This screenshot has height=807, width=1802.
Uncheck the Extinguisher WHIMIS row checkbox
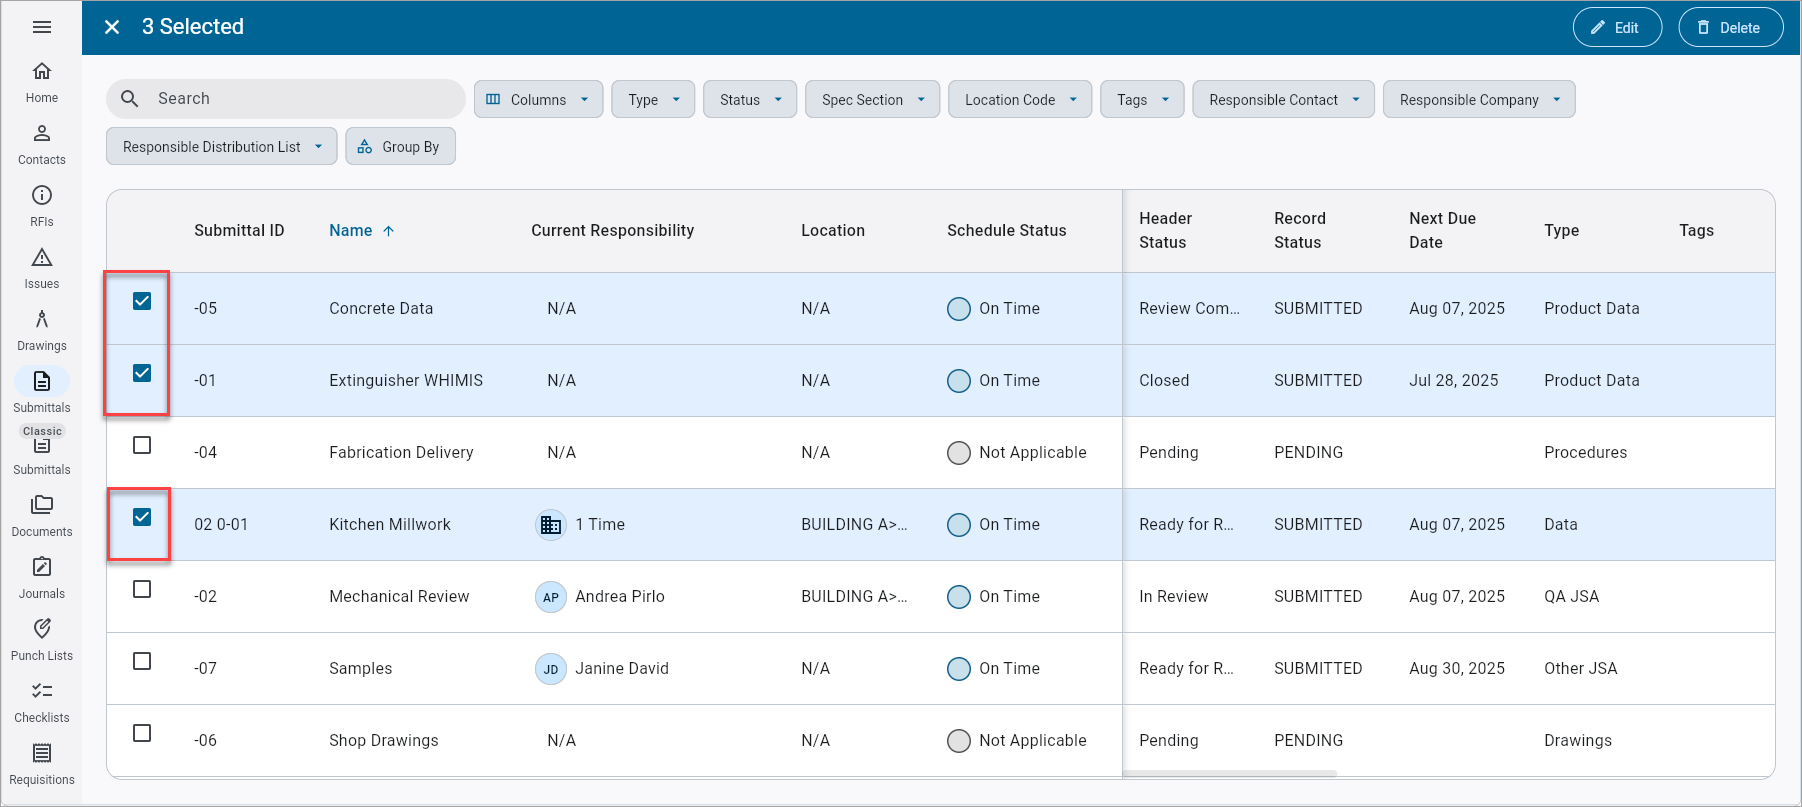[x=142, y=373]
